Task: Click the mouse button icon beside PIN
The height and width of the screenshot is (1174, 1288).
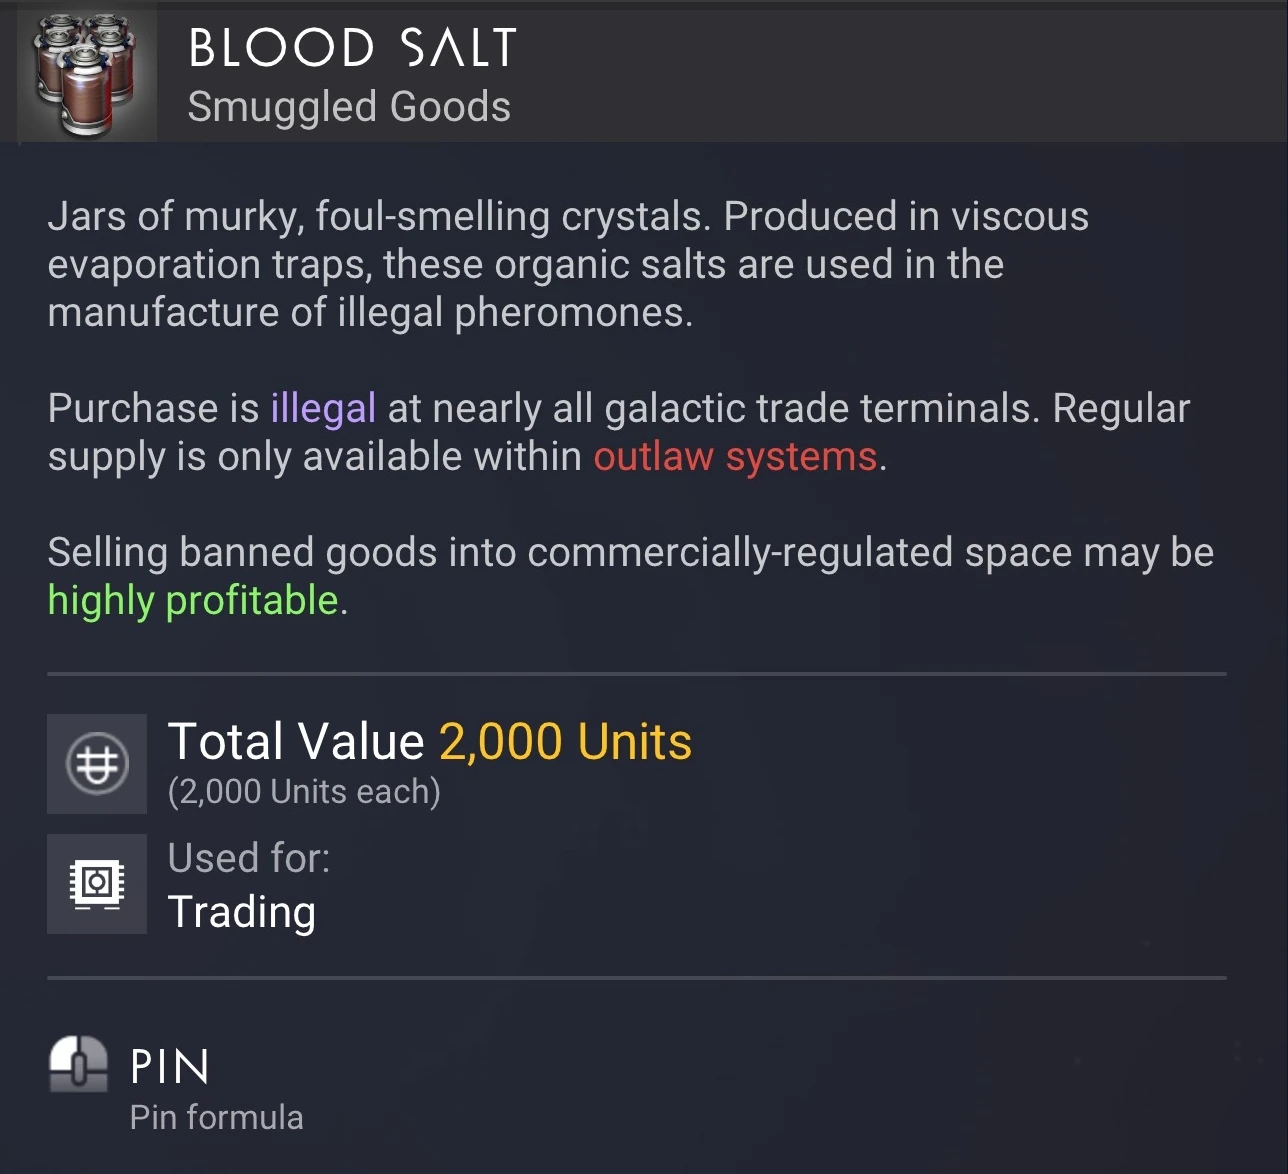Action: [x=78, y=1064]
